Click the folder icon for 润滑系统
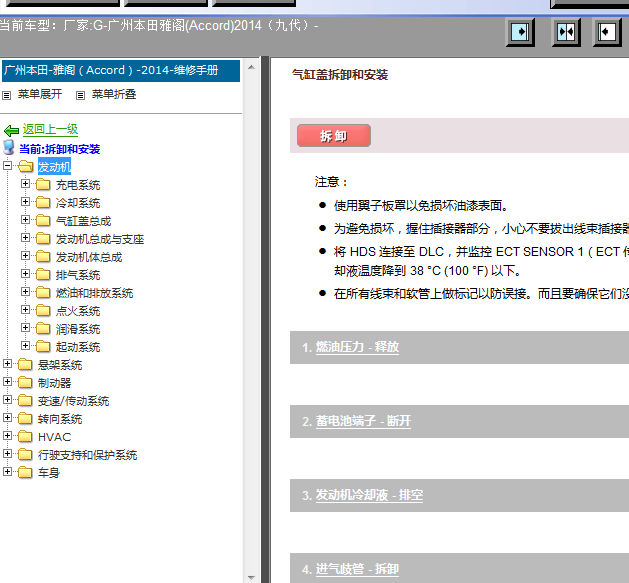 coord(43,329)
